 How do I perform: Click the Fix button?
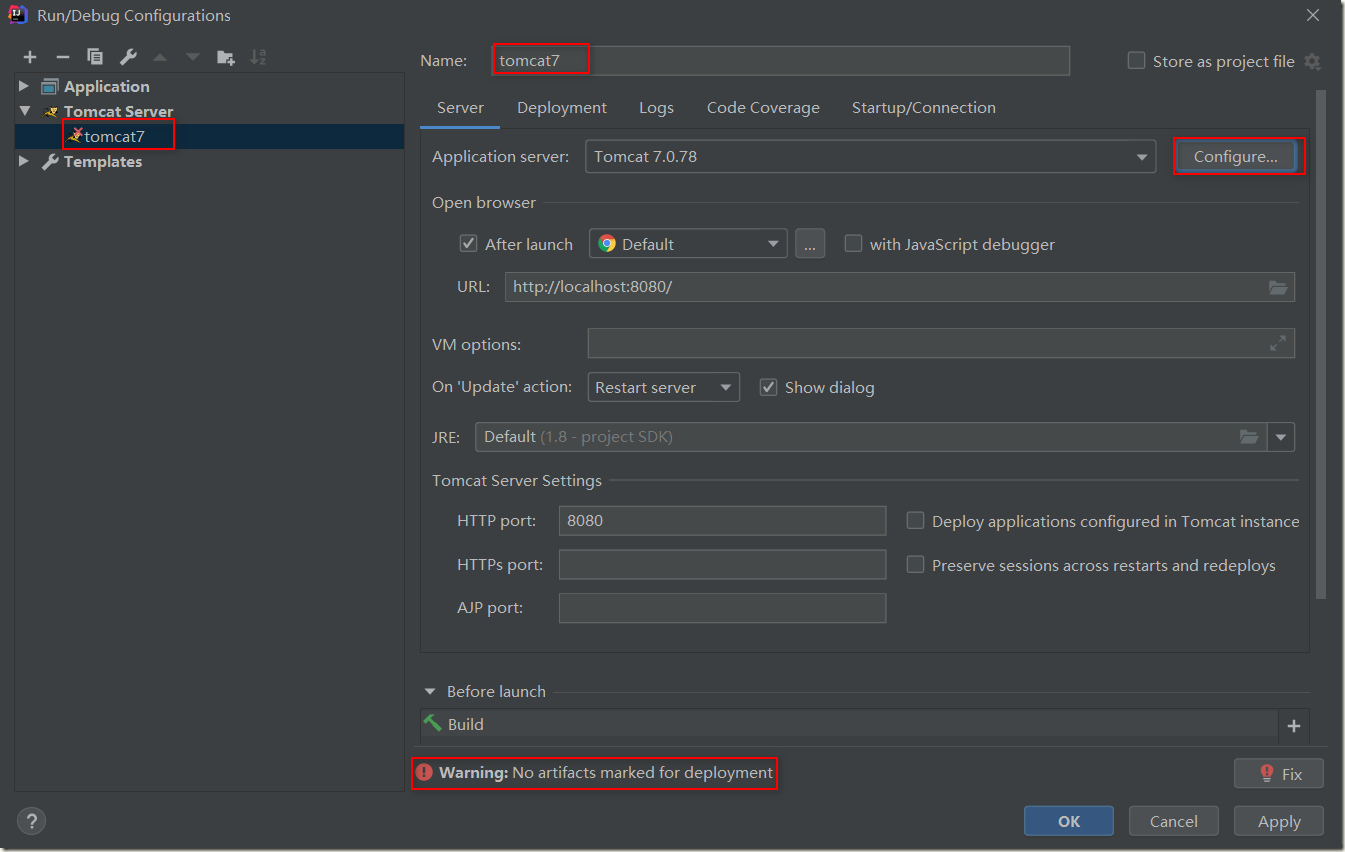[x=1279, y=773]
